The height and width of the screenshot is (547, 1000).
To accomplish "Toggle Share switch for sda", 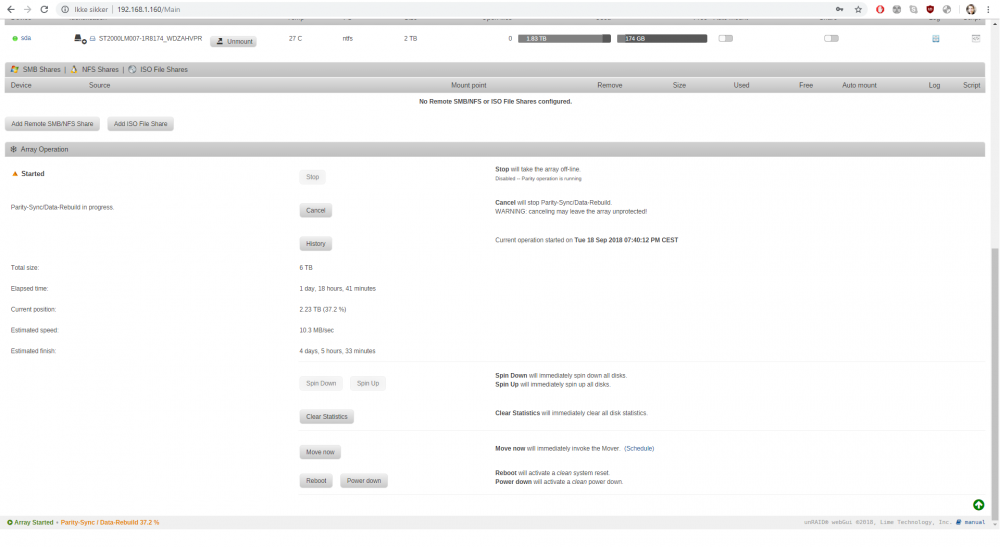I will pos(831,38).
